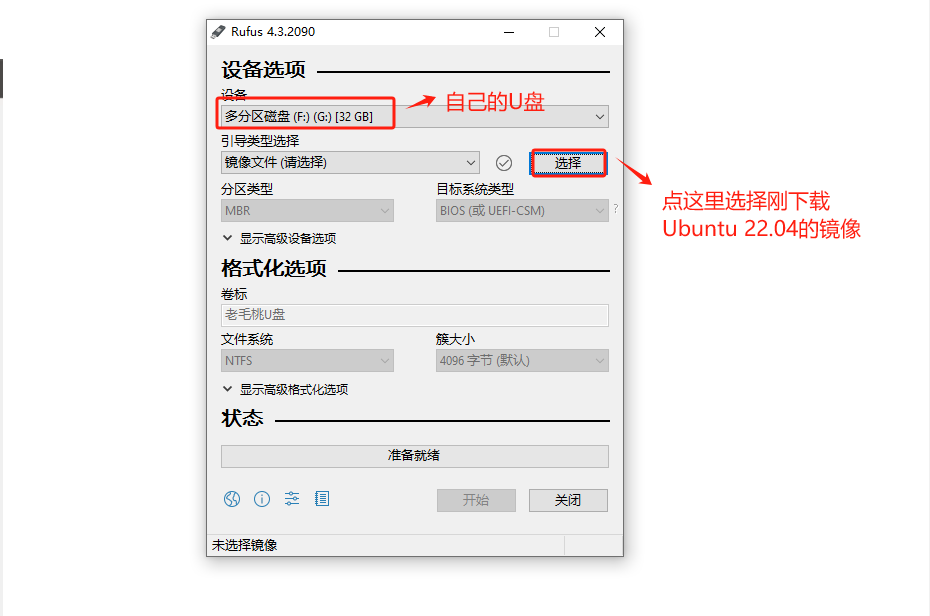Image resolution: width=930 pixels, height=616 pixels.
Task: Expand 显示高级设备选项
Action: click(x=279, y=238)
